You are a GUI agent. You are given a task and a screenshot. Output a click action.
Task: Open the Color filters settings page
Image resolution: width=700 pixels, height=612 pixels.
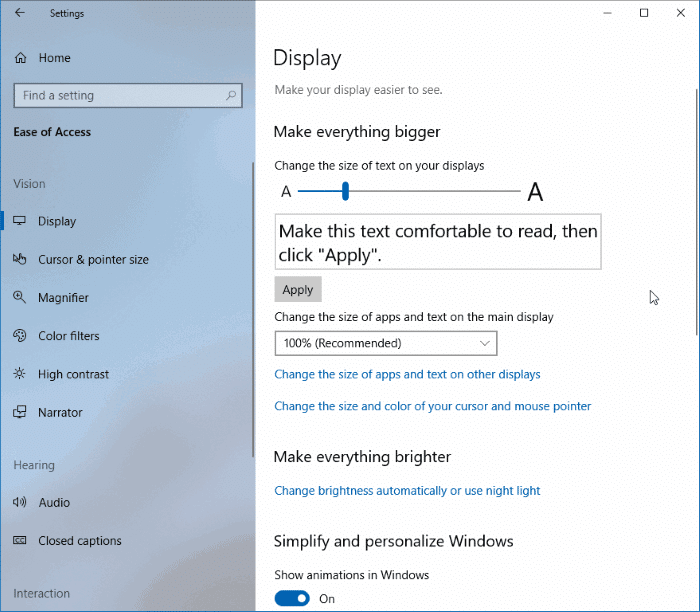69,336
